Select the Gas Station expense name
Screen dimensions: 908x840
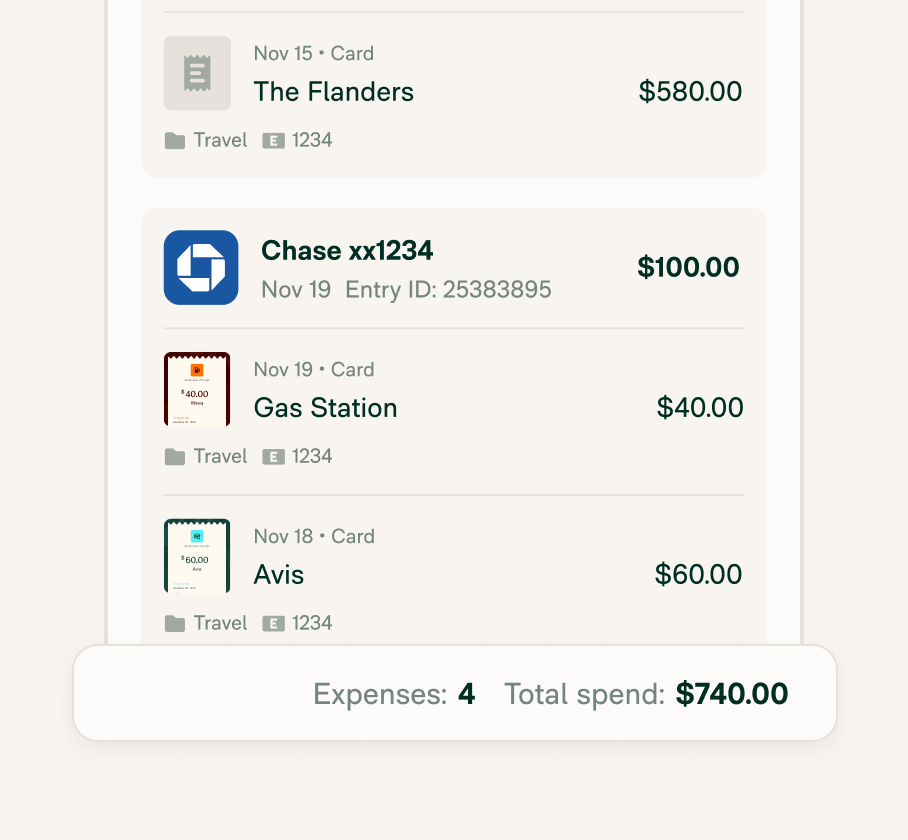pyautogui.click(x=325, y=408)
